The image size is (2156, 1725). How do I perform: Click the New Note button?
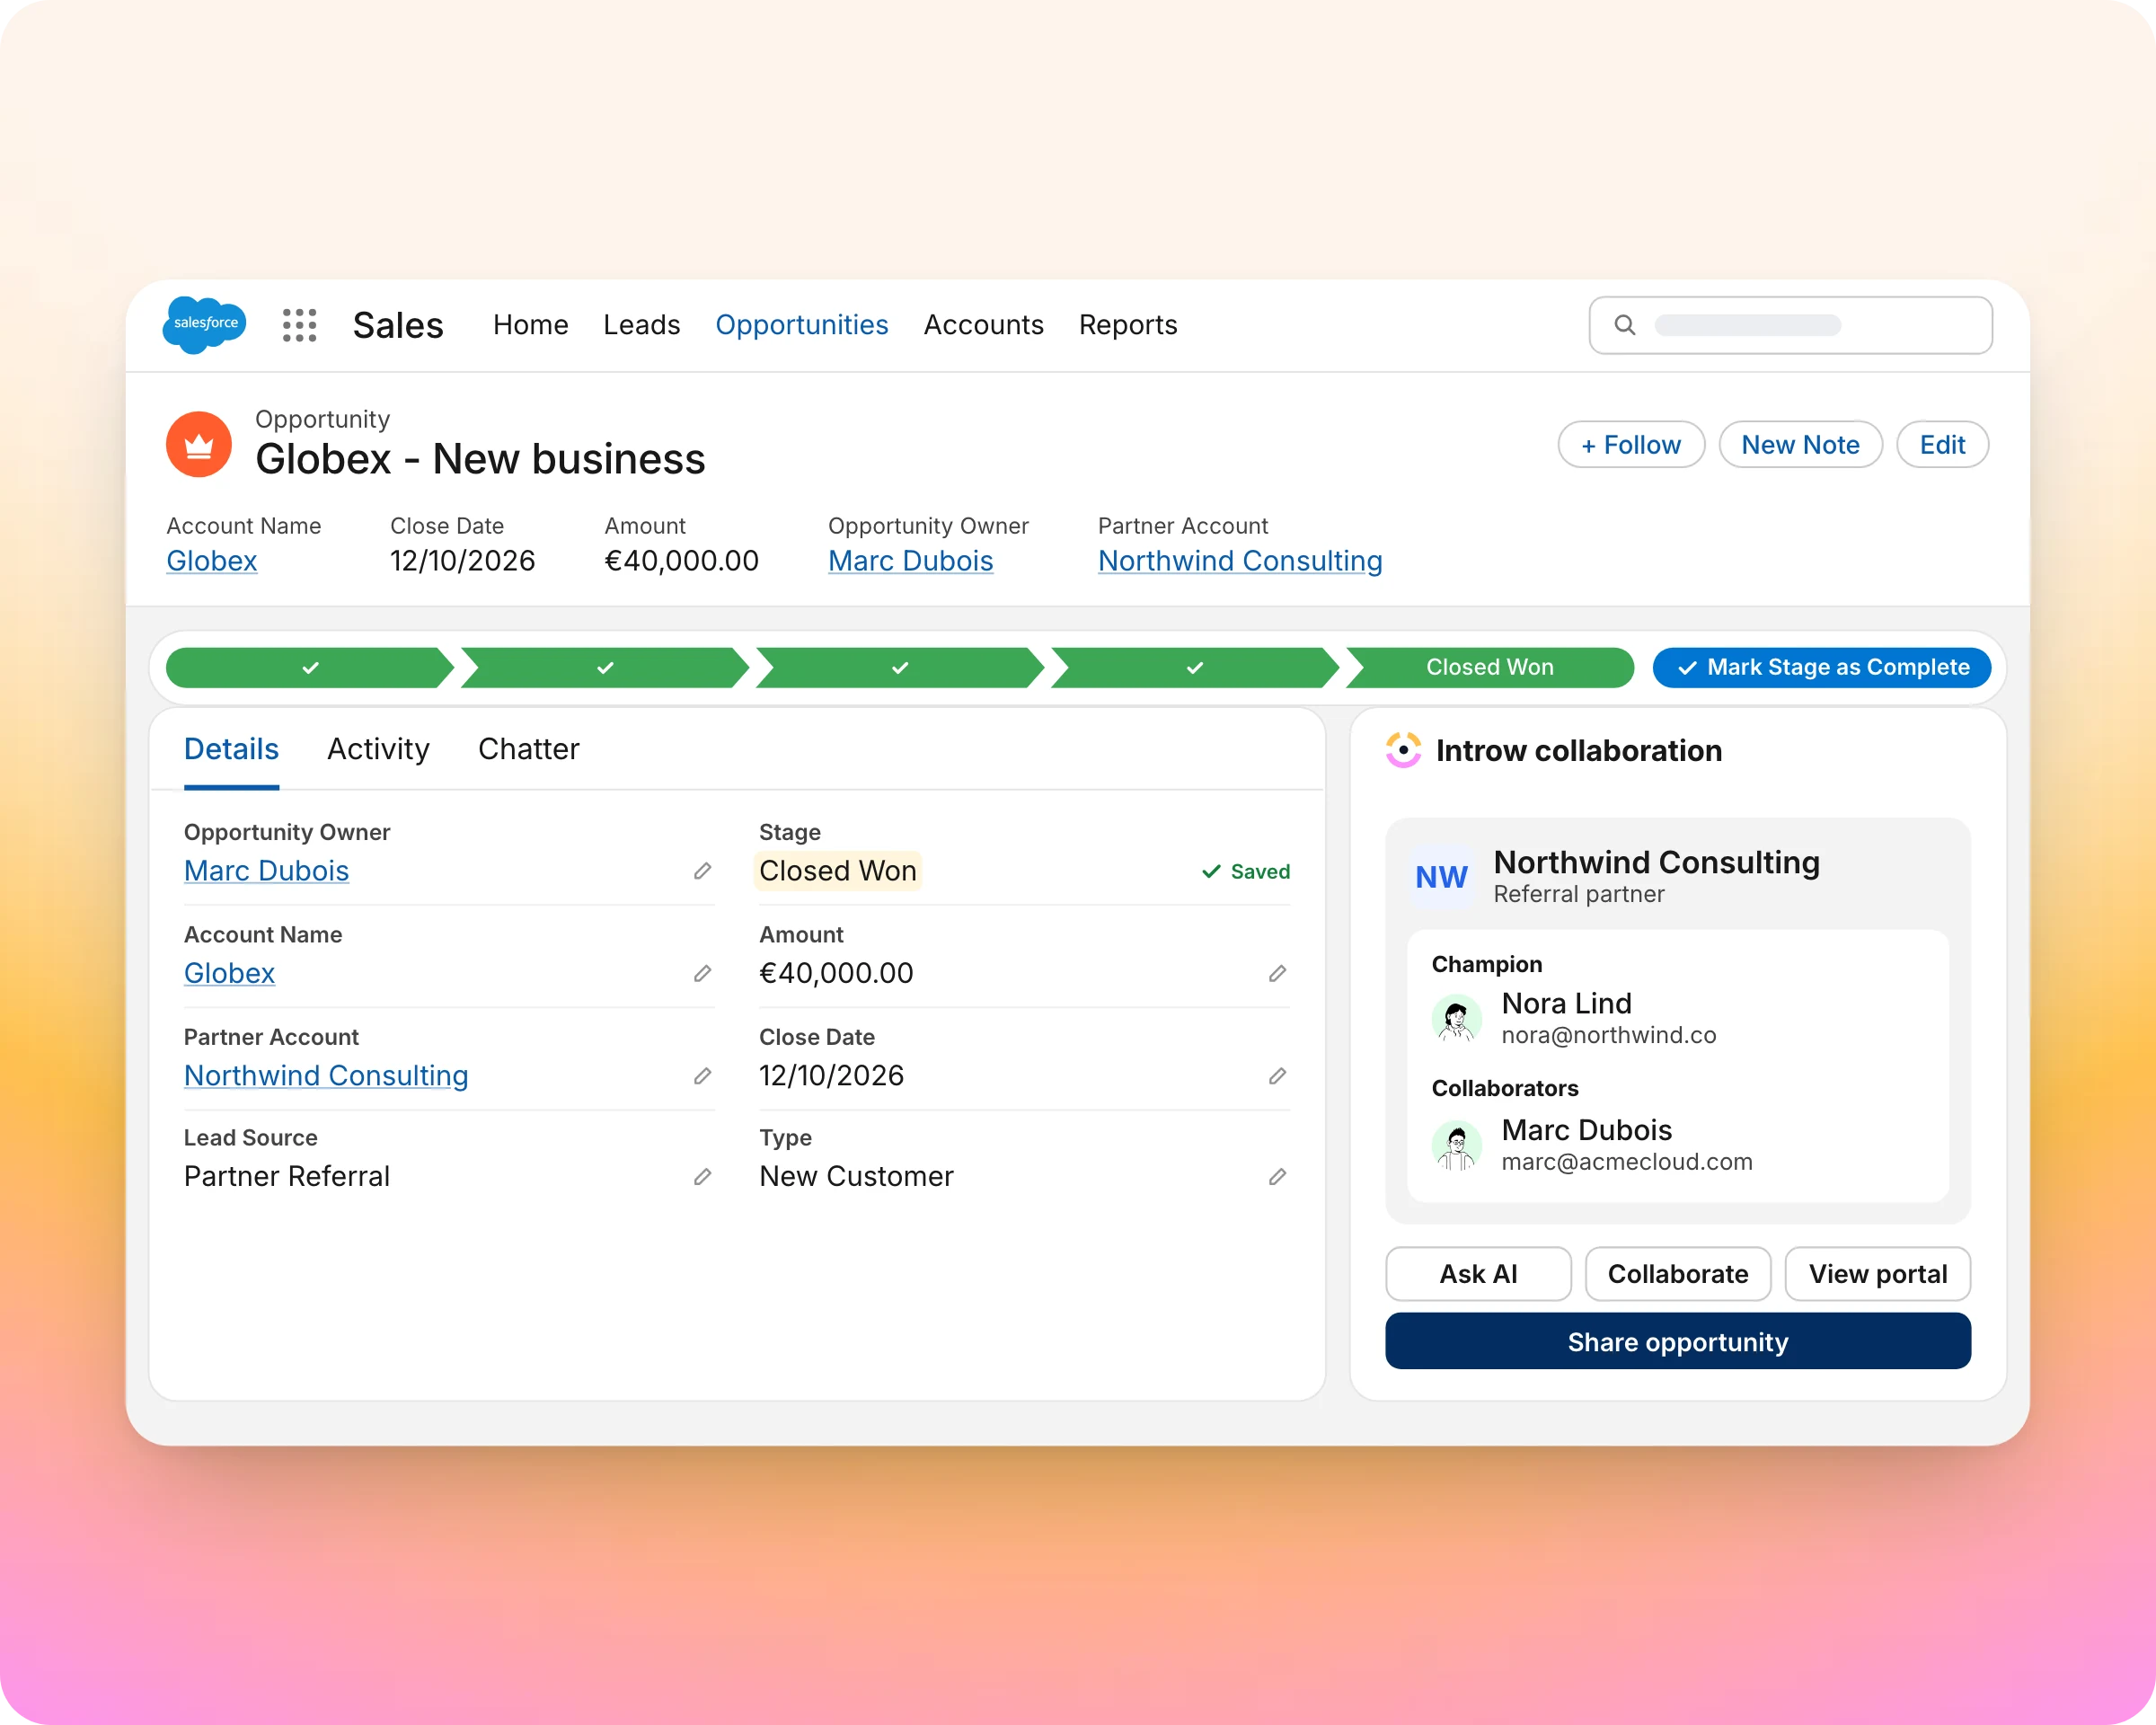coord(1800,444)
